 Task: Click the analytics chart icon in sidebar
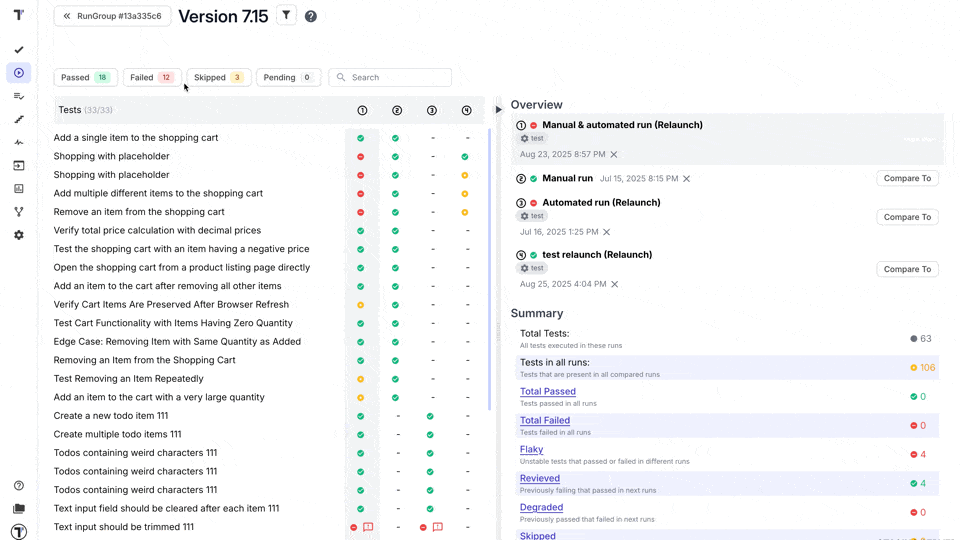[19, 189]
